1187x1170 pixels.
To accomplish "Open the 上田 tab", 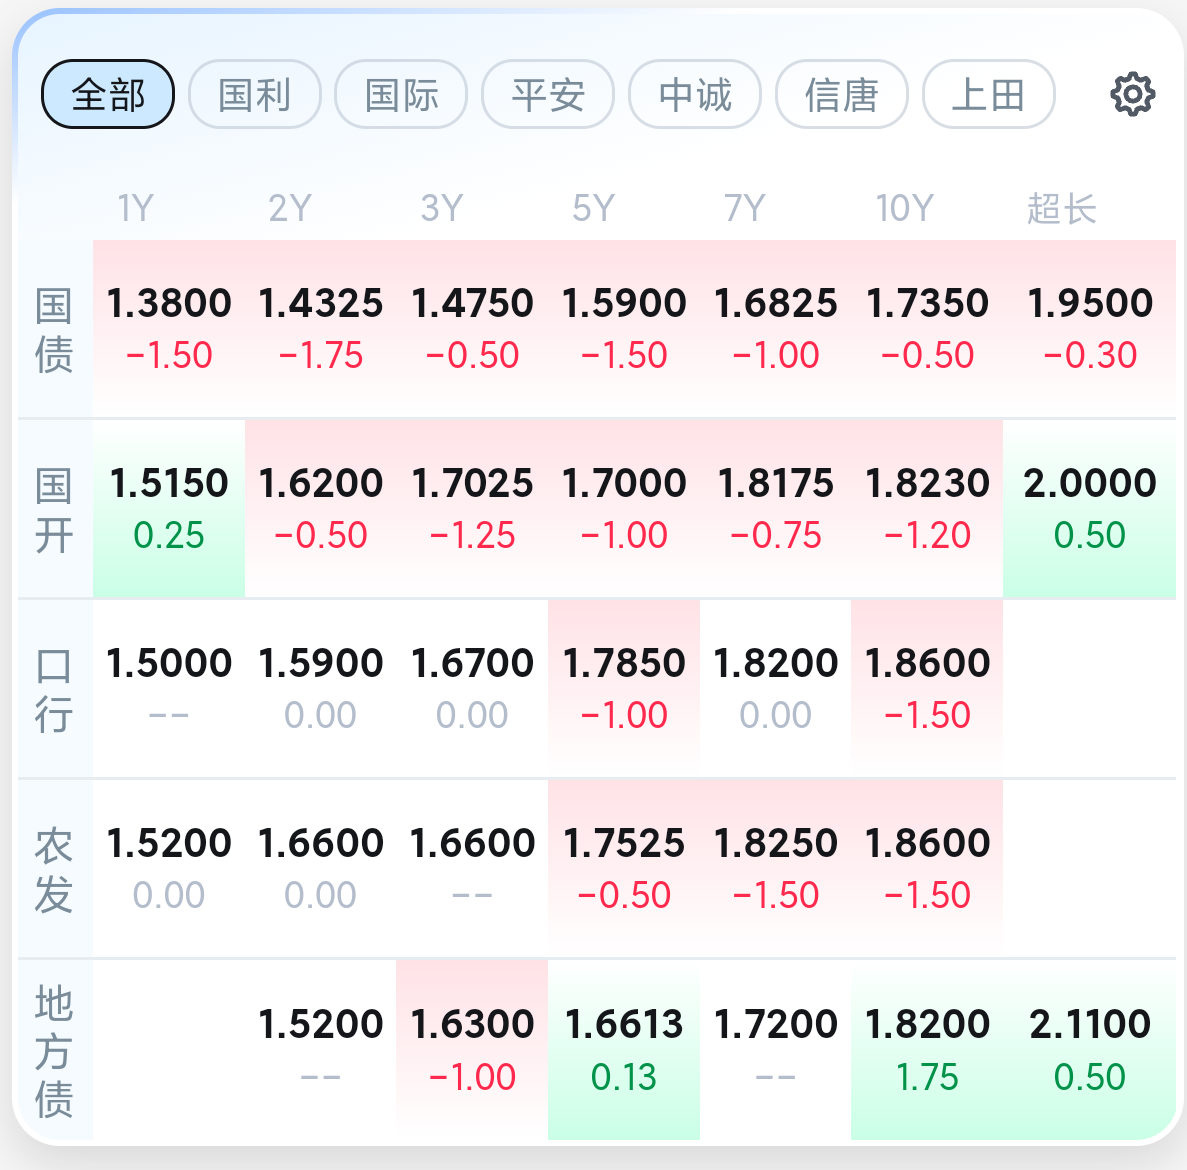I will [x=989, y=95].
